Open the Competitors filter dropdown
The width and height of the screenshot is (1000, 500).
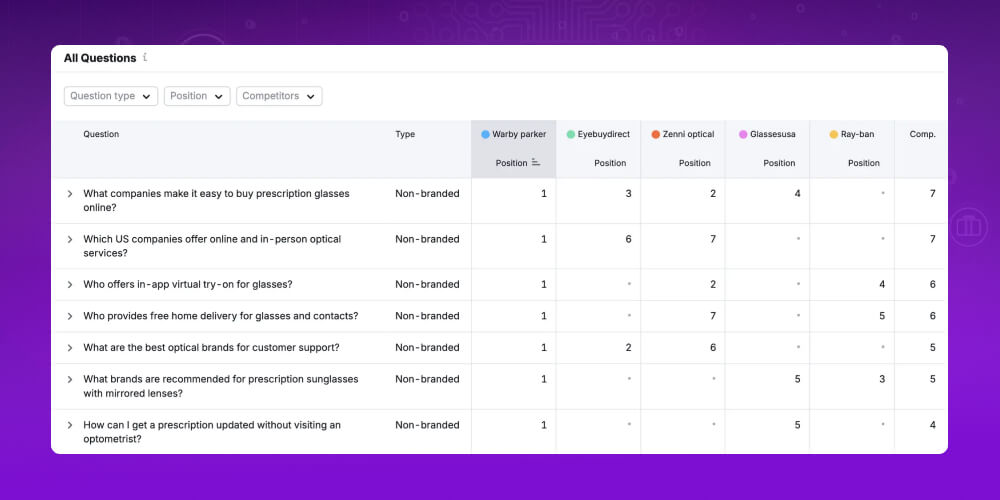(279, 96)
